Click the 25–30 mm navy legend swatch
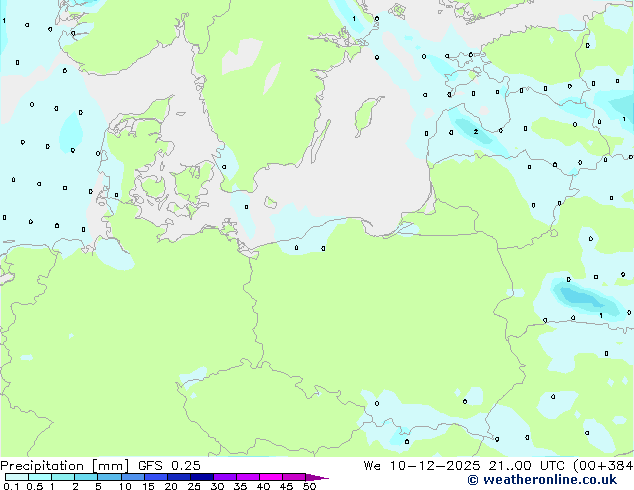This screenshot has width=634, height=490. pos(202,477)
